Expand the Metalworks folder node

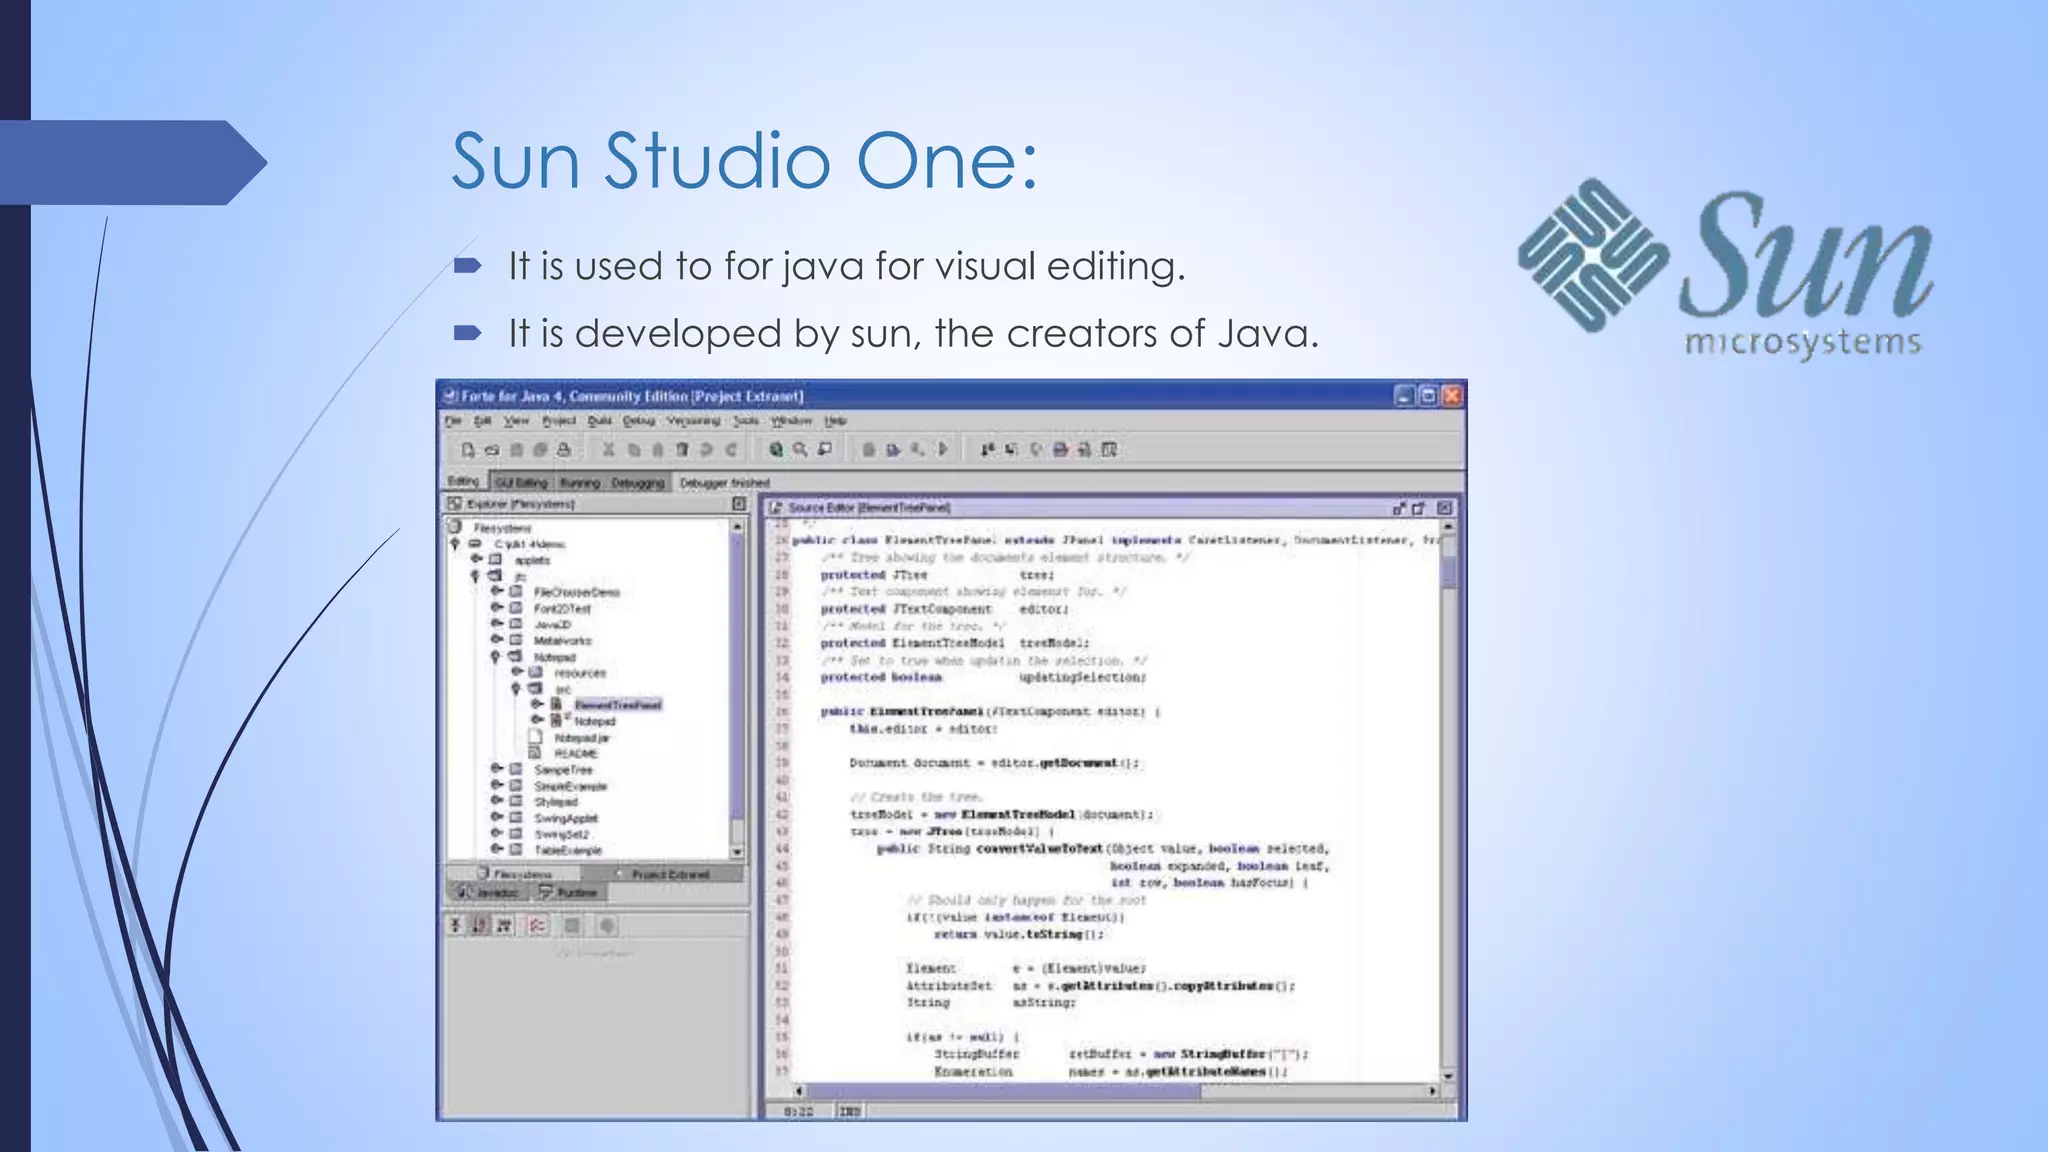496,640
